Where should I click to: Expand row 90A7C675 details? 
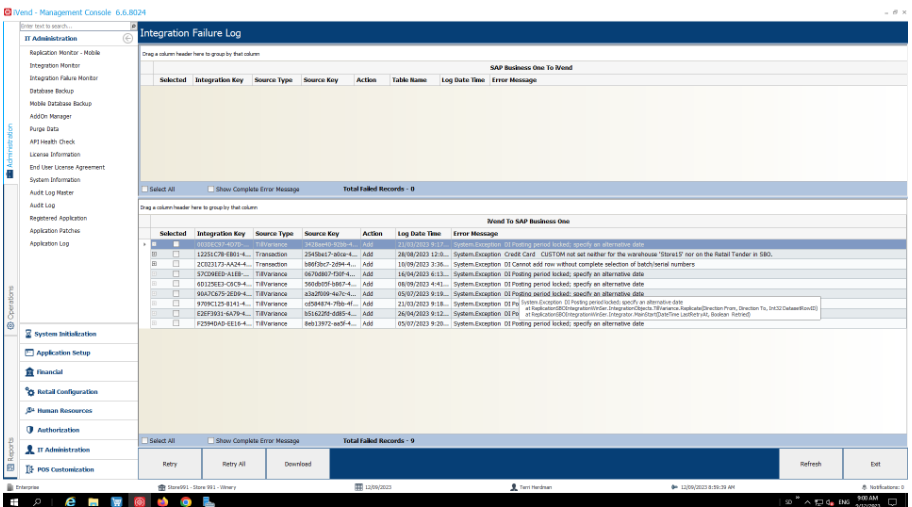point(154,294)
